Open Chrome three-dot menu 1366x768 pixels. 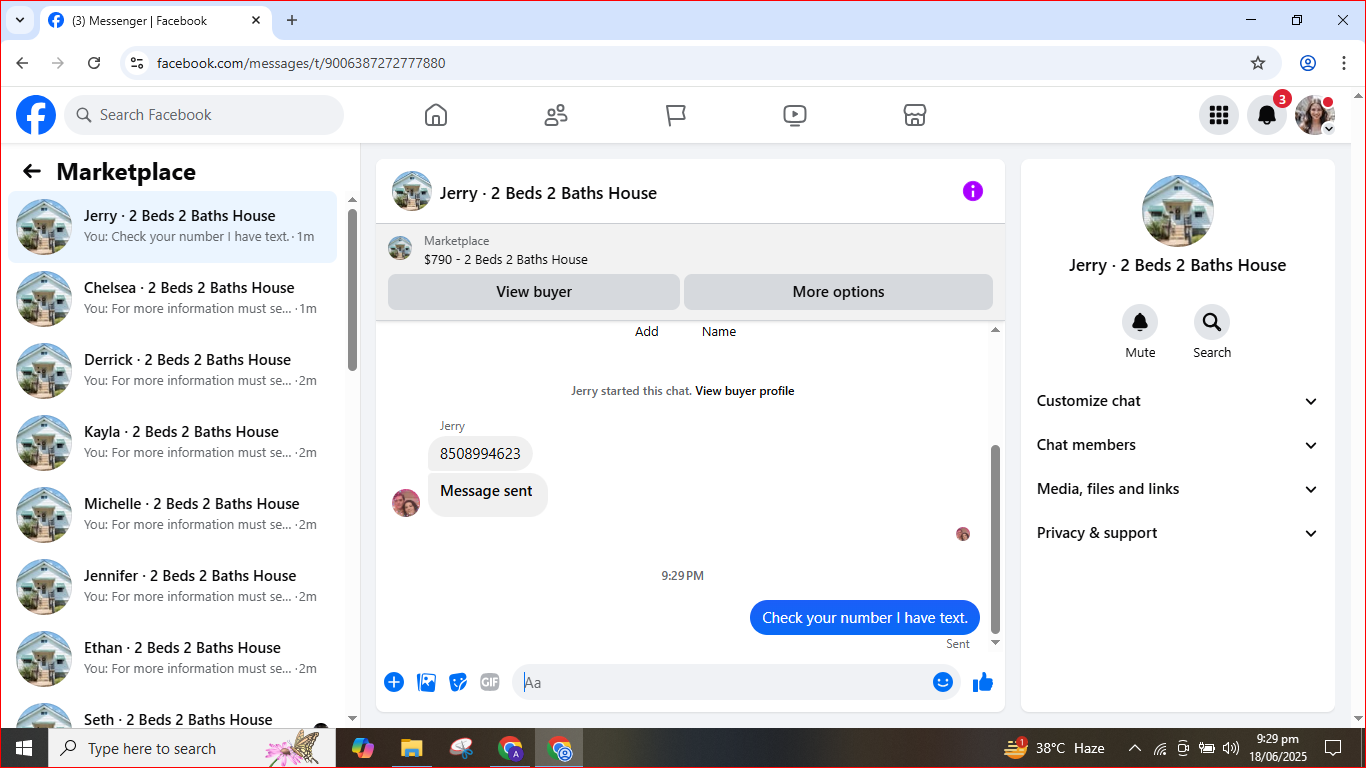coord(1344,63)
